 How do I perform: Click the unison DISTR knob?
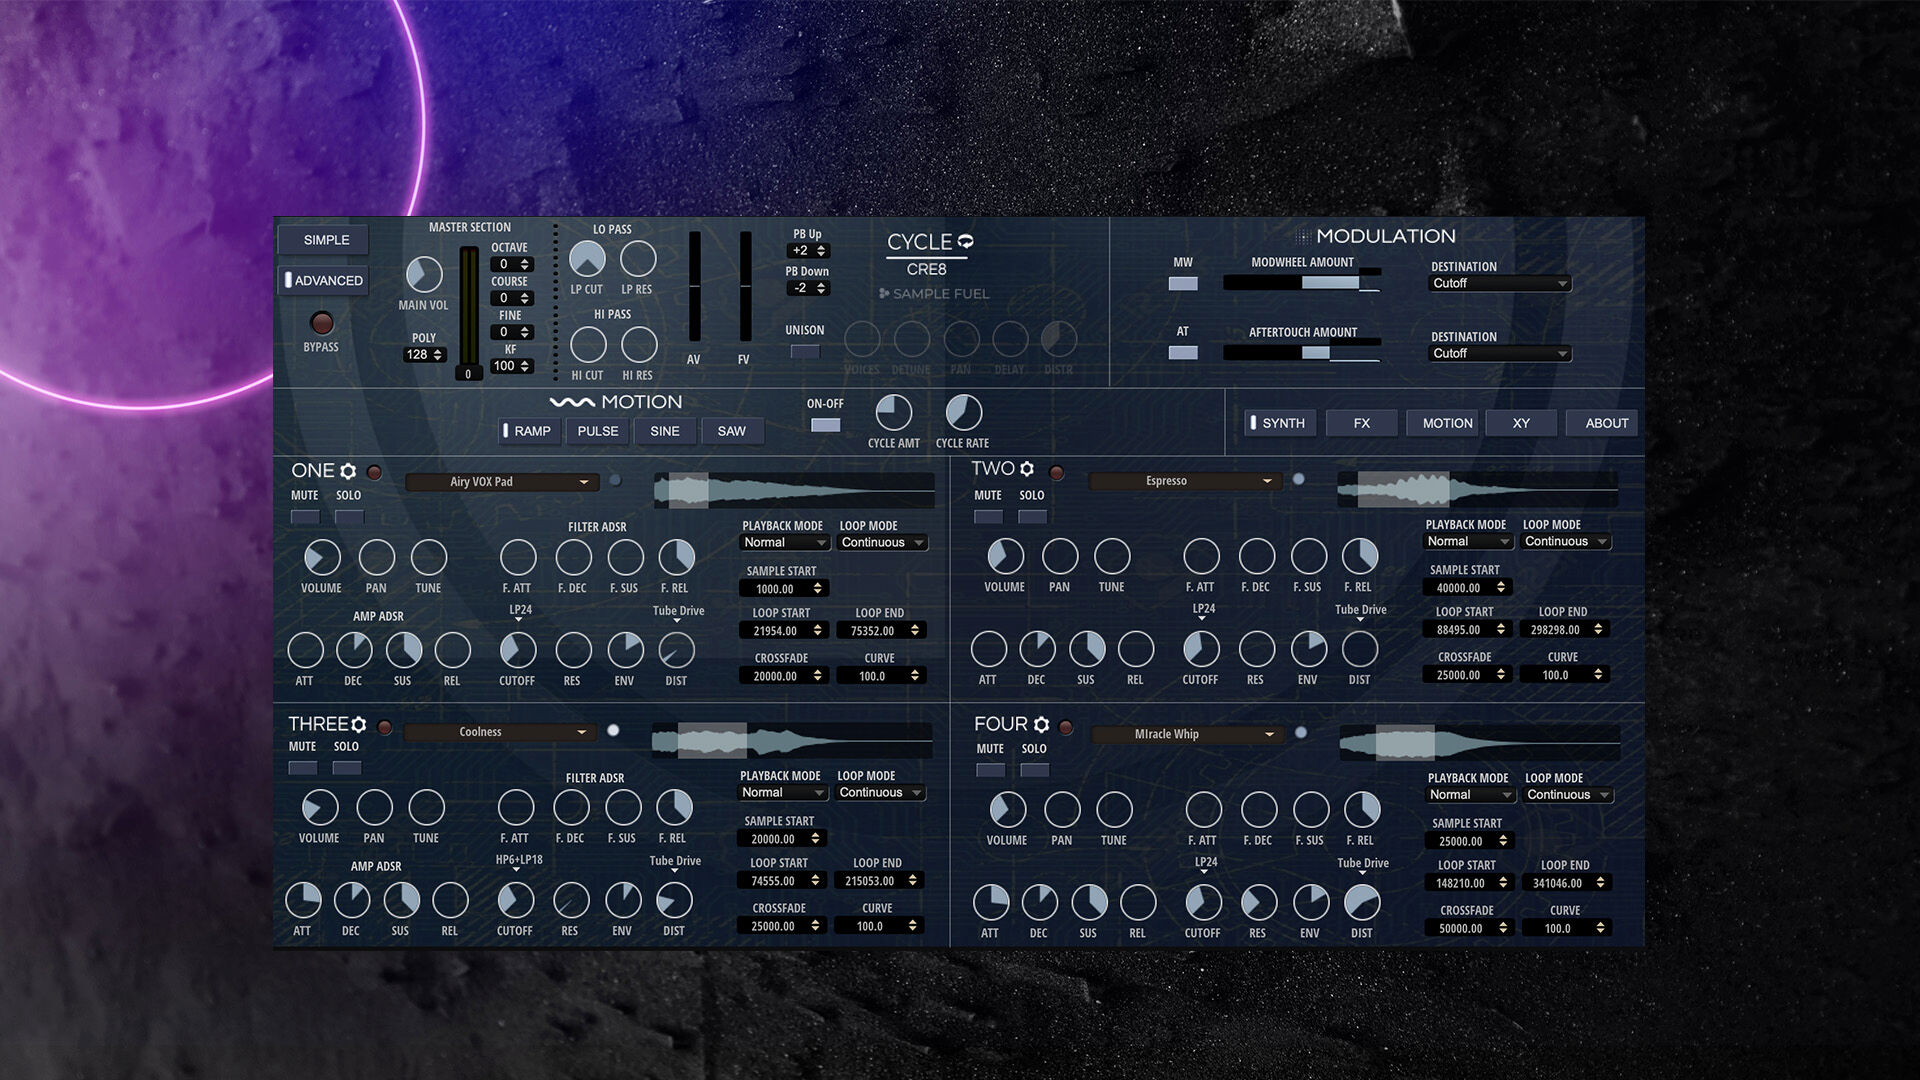[x=1059, y=339]
